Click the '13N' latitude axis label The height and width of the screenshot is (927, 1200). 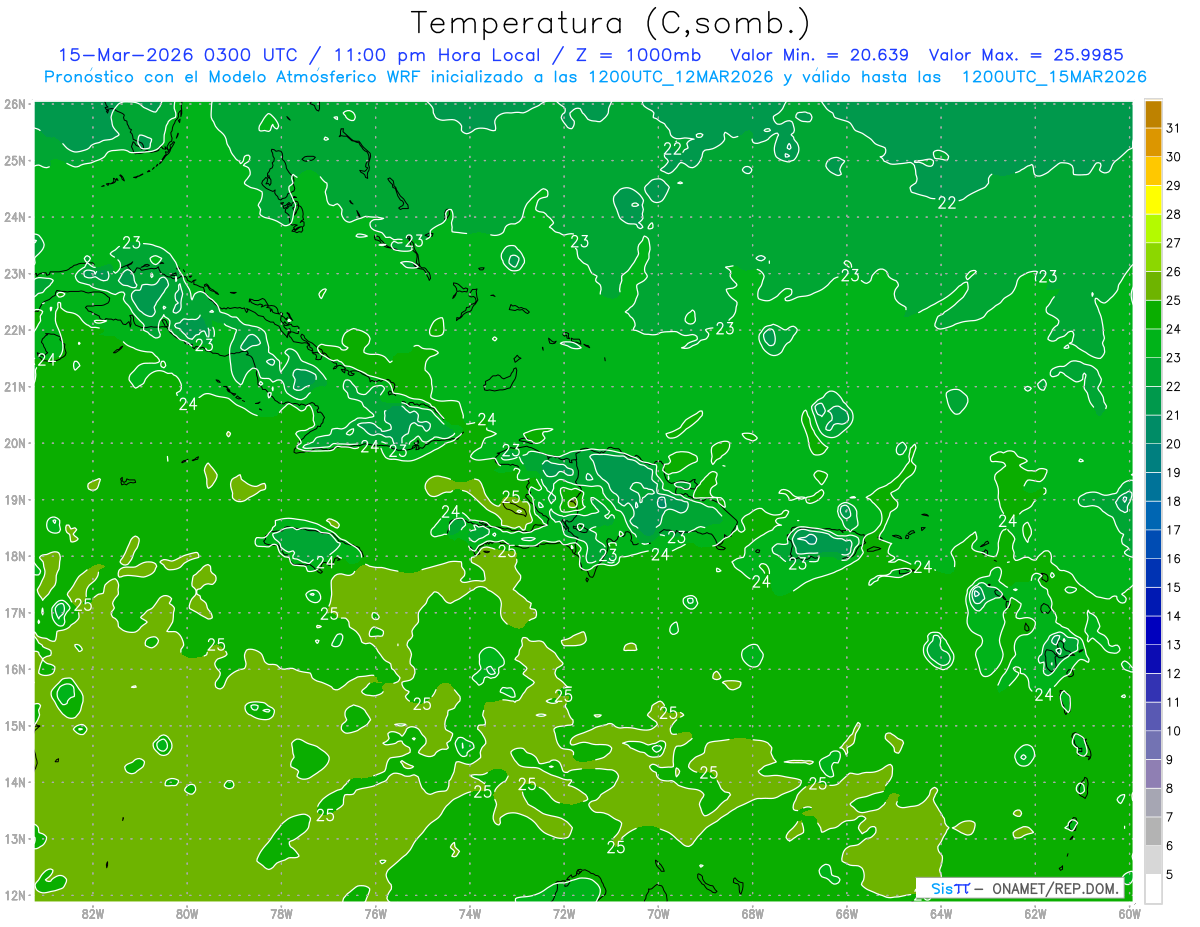click(15, 839)
